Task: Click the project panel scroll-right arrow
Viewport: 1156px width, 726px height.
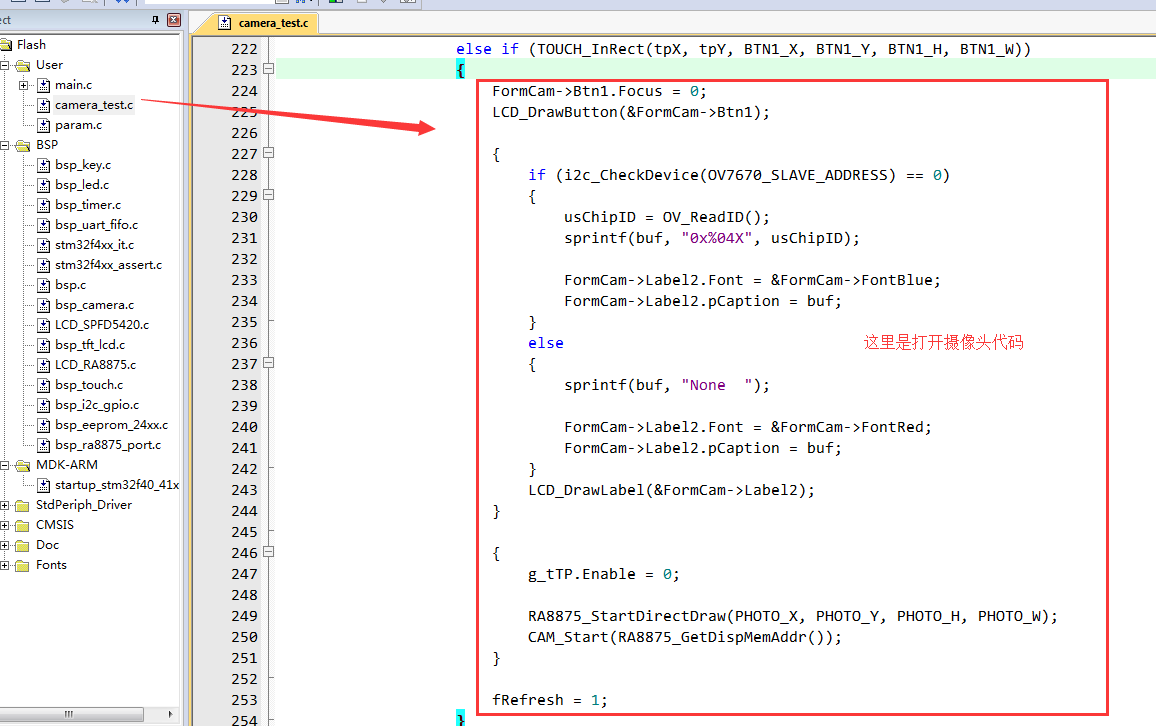Action: [x=170, y=714]
